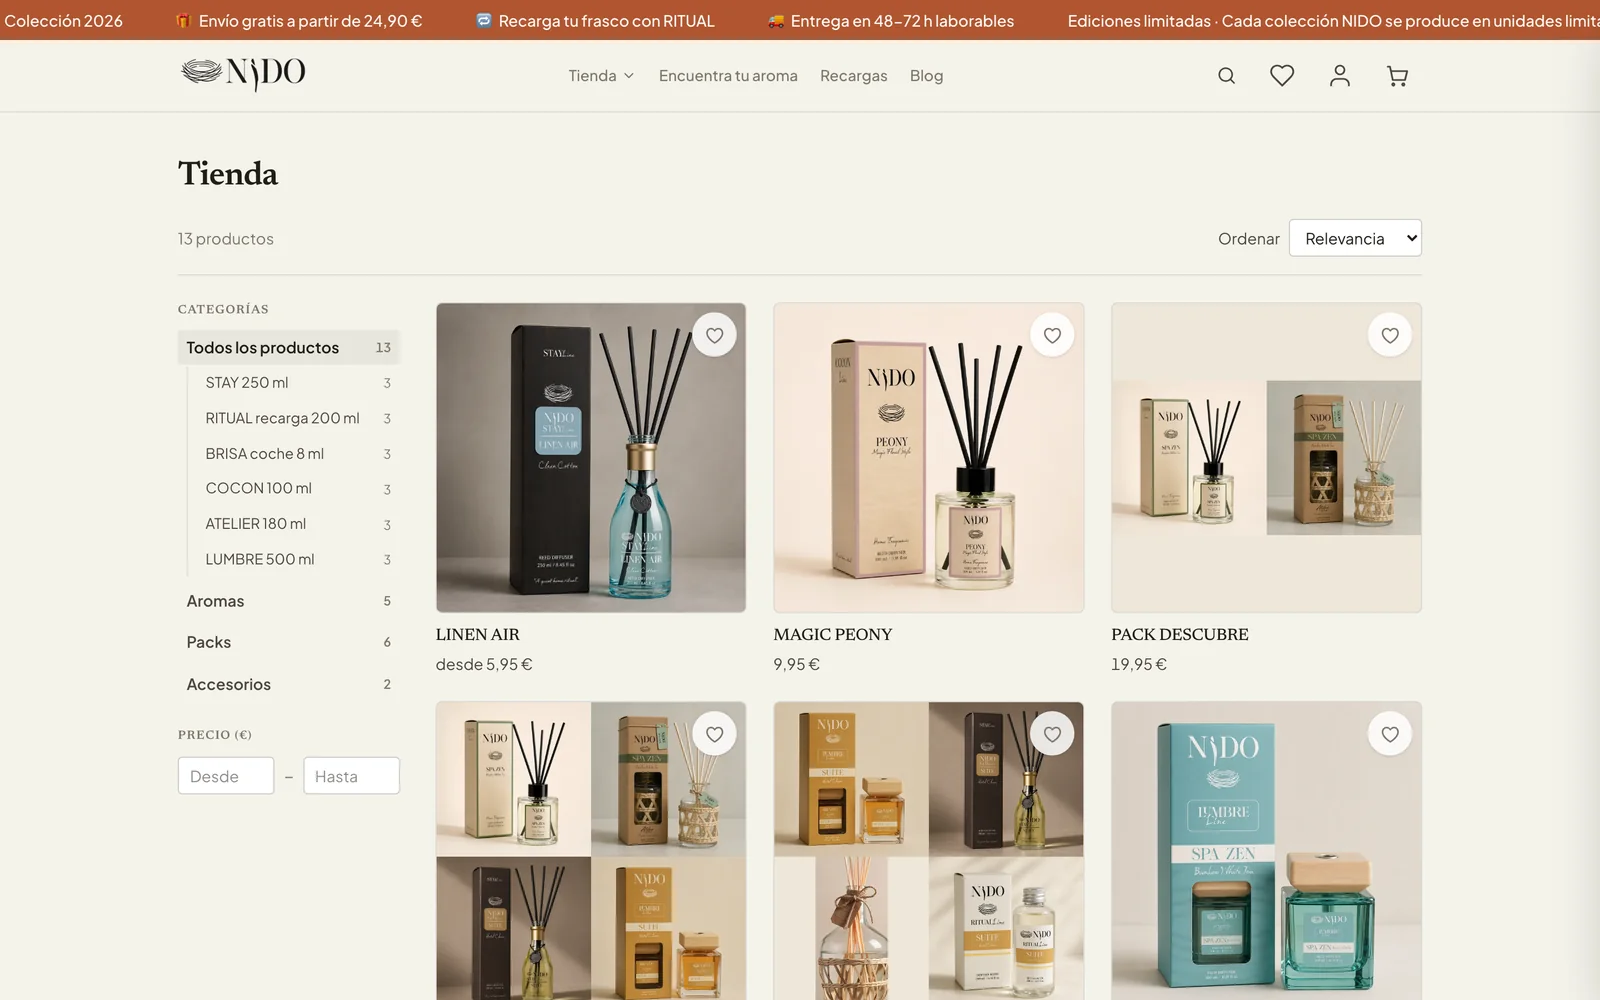The height and width of the screenshot is (1000, 1600).
Task: Filter by LUMBRE 500 ml
Action: (298, 560)
